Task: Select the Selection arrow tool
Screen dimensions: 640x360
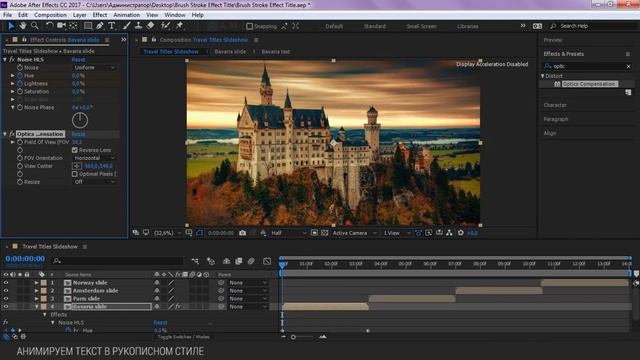Action: coord(11,26)
